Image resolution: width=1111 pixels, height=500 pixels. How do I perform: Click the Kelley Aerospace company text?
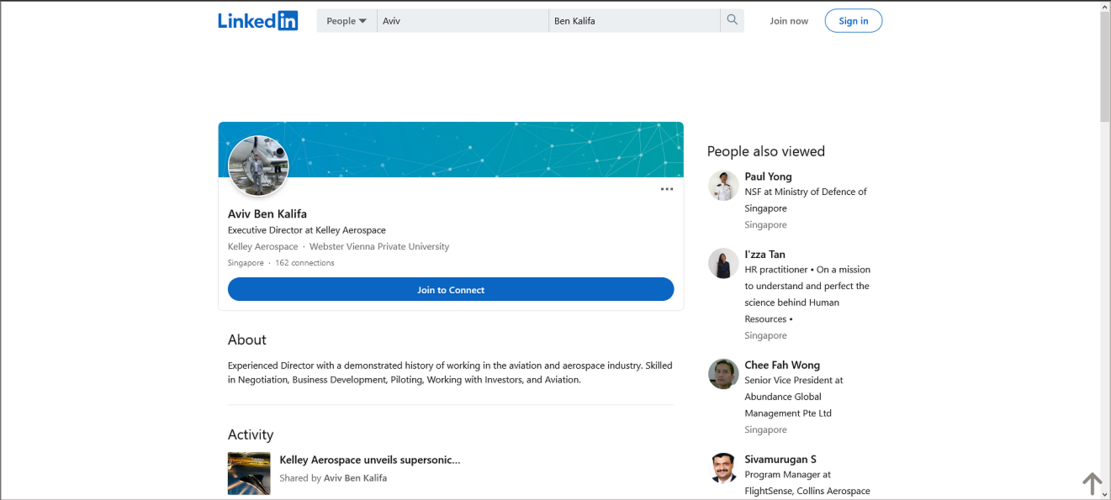(x=263, y=246)
